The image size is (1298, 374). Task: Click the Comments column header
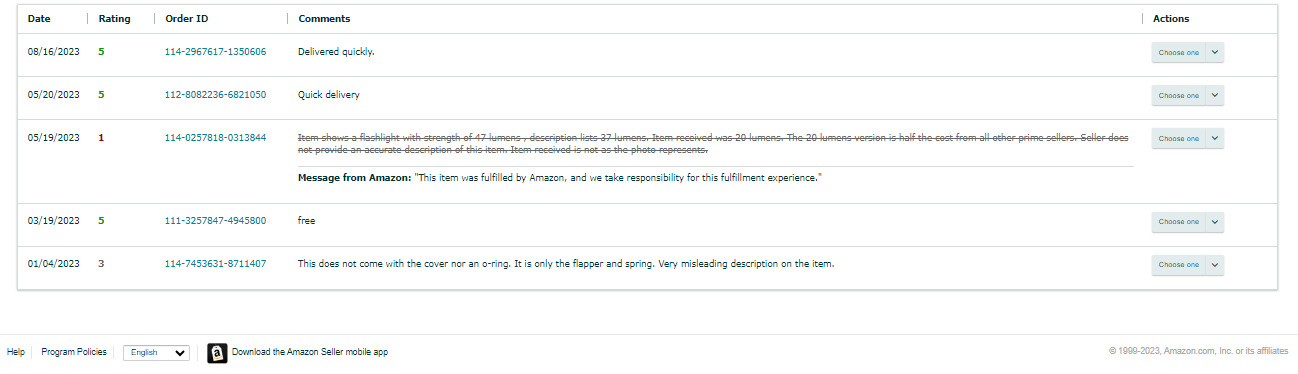324,19
